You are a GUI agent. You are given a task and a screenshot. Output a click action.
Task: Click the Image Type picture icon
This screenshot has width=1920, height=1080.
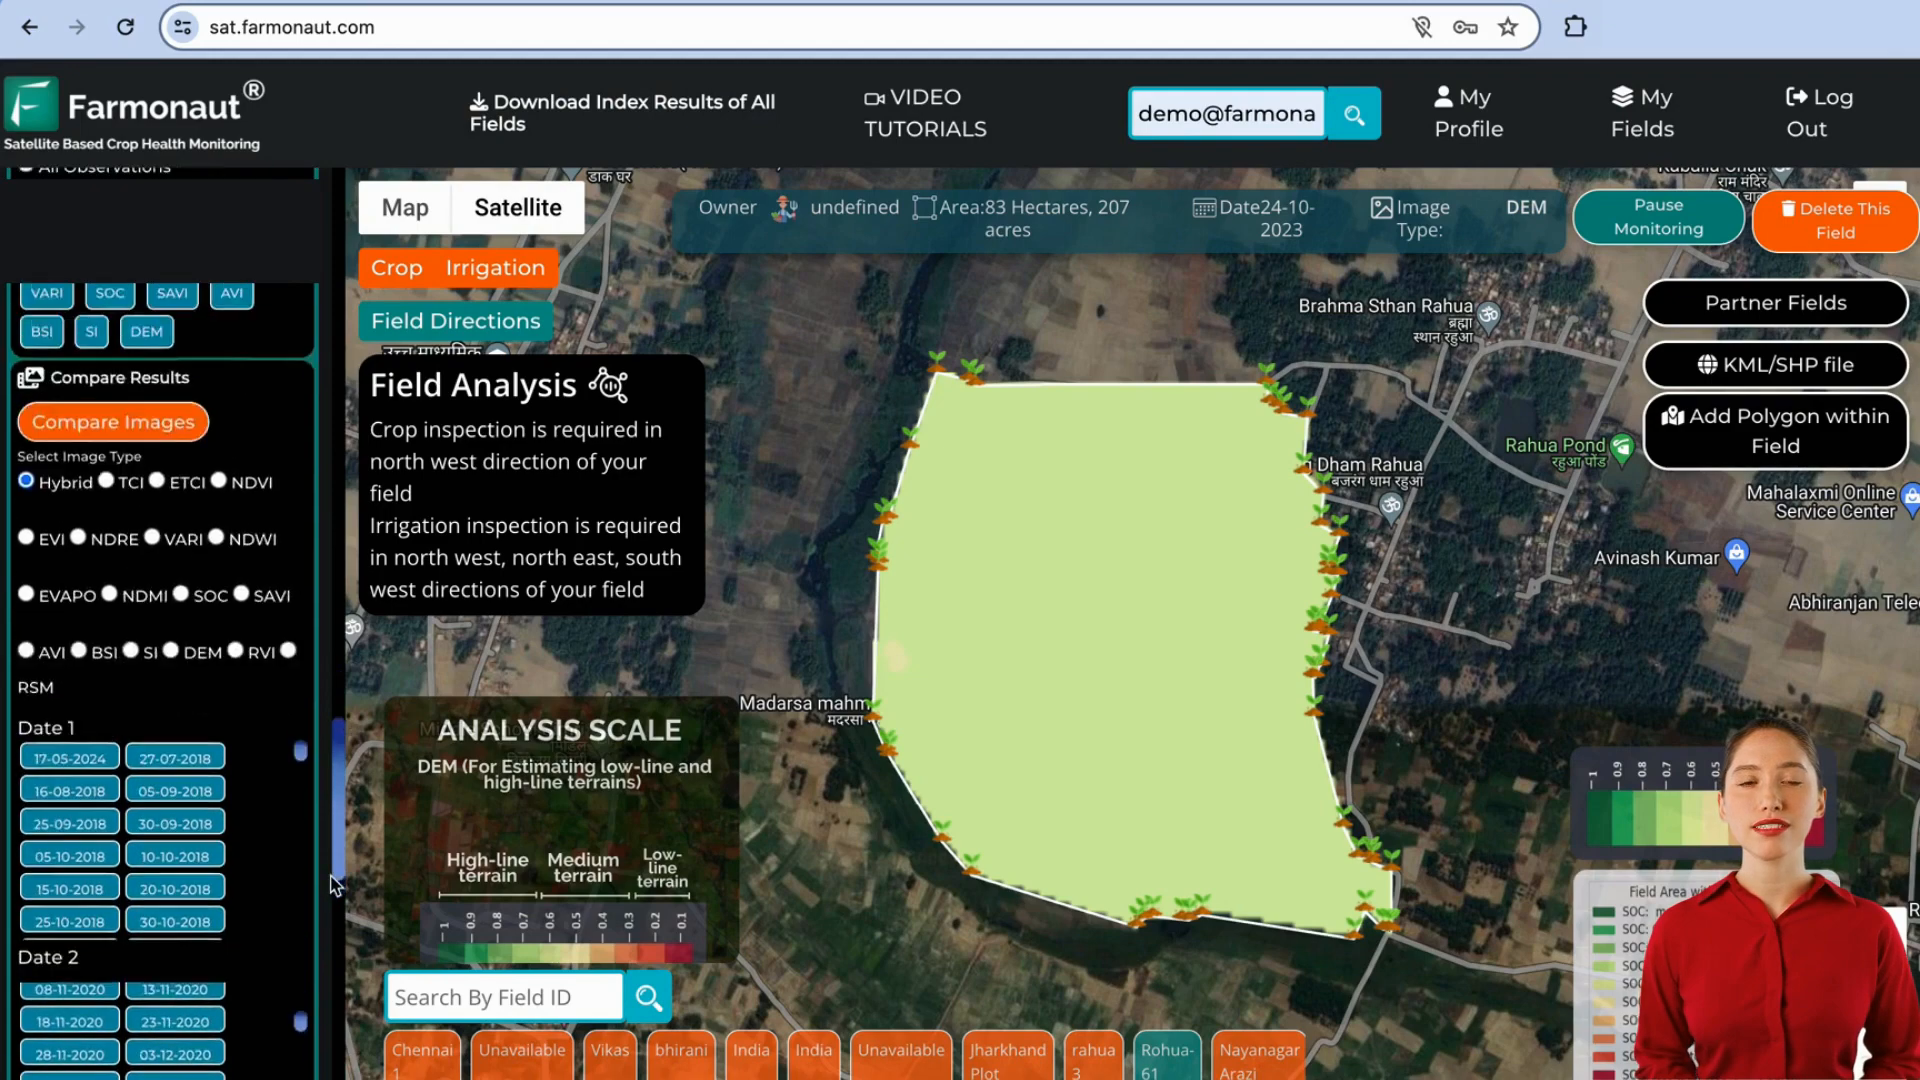[x=1381, y=207]
